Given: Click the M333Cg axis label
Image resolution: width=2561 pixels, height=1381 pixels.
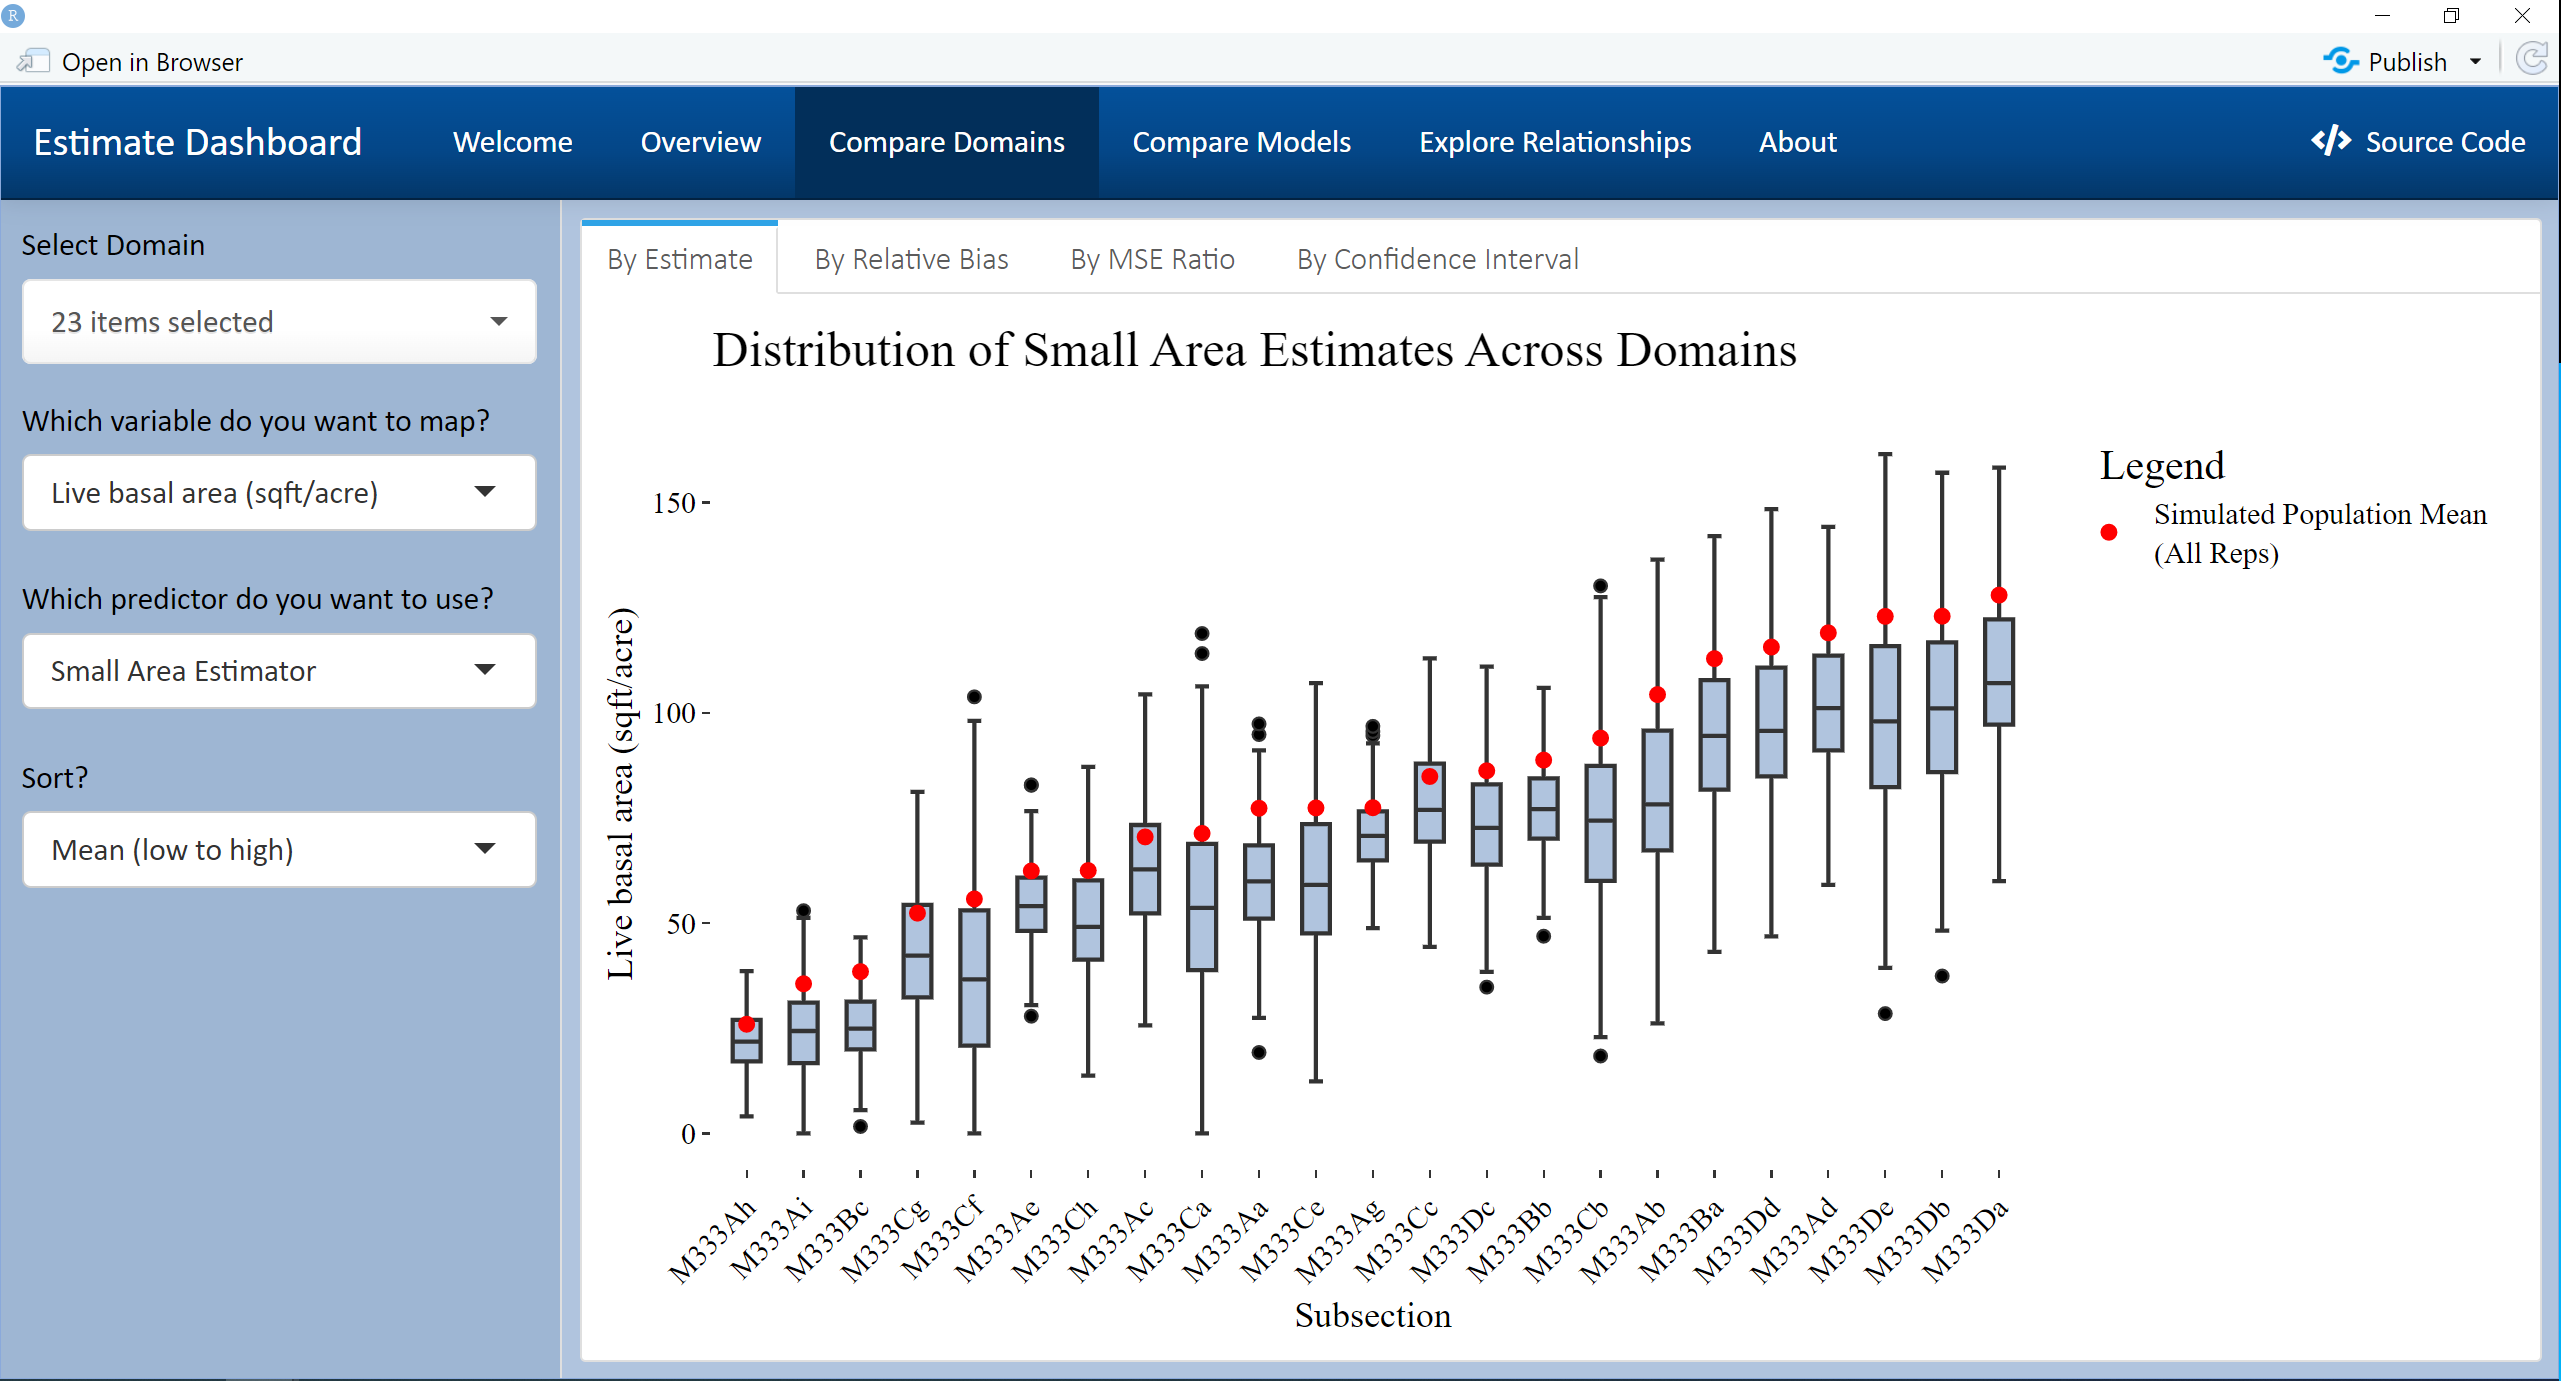Looking at the screenshot, I should tap(884, 1240).
